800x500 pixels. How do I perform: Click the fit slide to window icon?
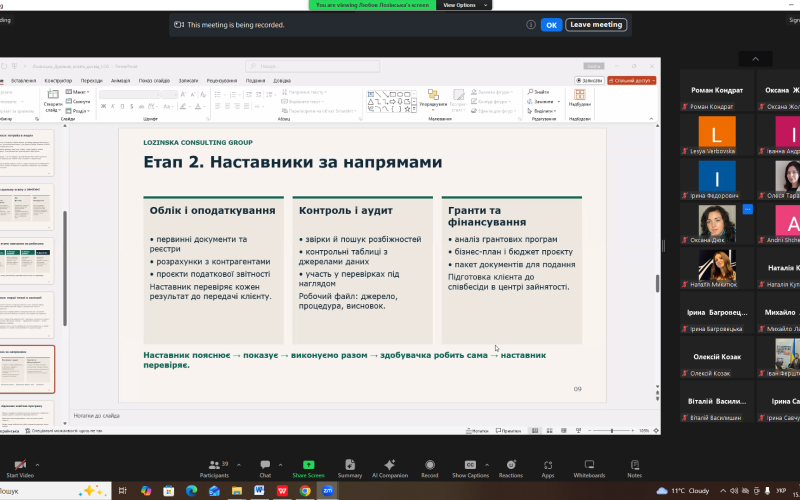tap(655, 431)
